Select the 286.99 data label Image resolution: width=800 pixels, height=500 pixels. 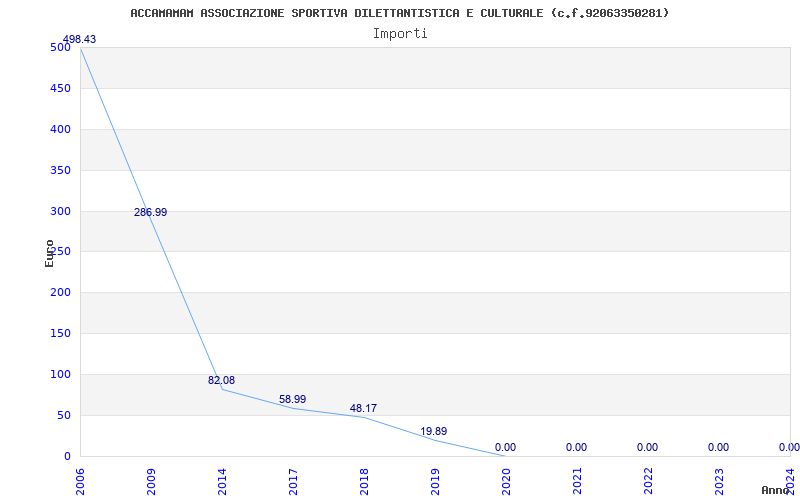[151, 212]
